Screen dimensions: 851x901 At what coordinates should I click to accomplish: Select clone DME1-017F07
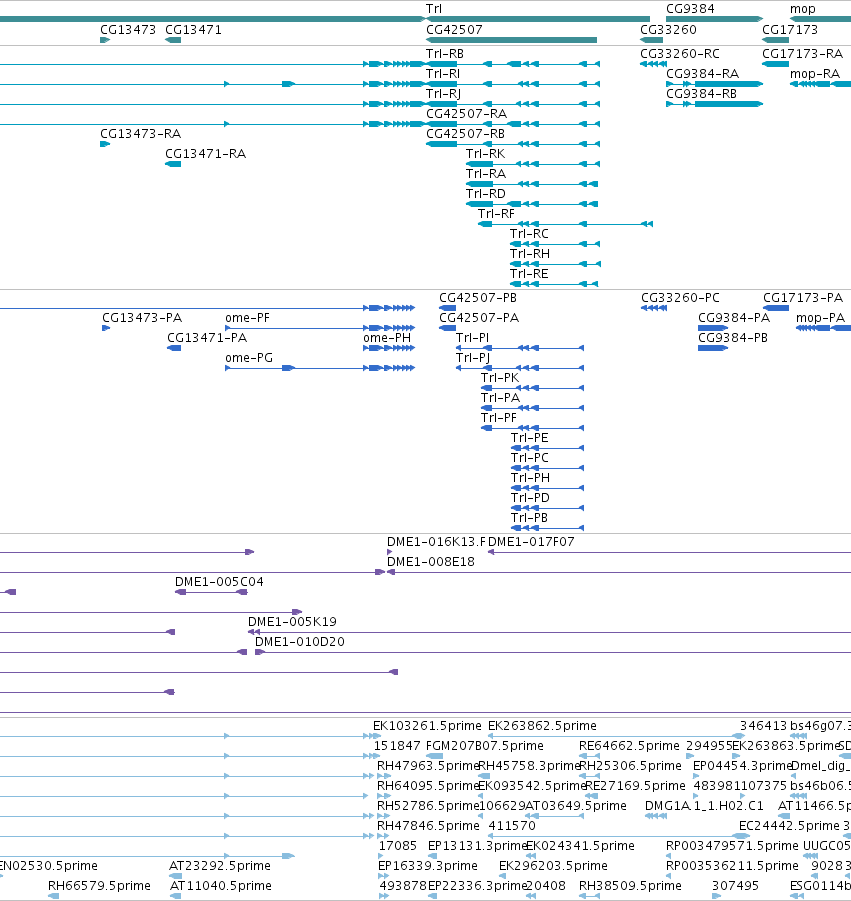(x=532, y=541)
